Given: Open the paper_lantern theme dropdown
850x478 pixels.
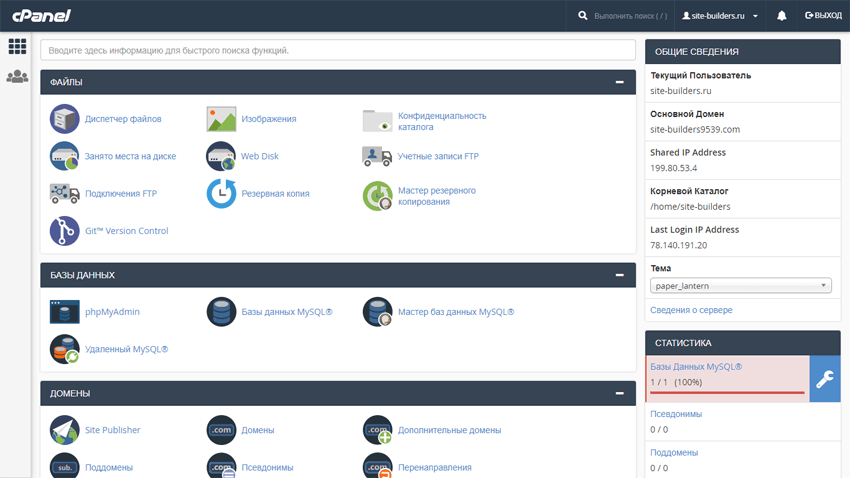Looking at the screenshot, I should (x=740, y=286).
